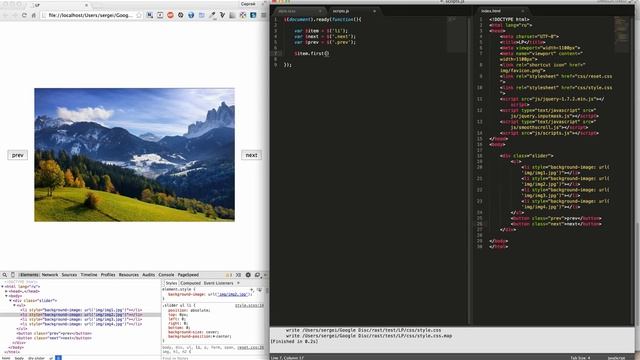
Task: Click the Find in Styles filter field
Action: [x=212, y=358]
